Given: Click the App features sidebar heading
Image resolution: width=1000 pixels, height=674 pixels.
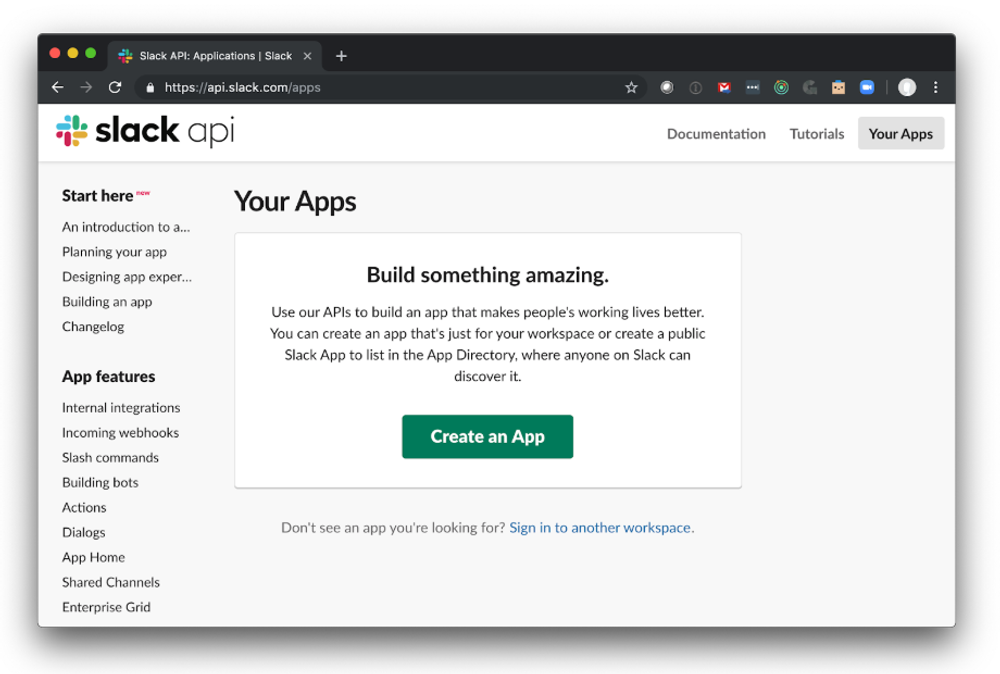Looking at the screenshot, I should click(x=108, y=376).
